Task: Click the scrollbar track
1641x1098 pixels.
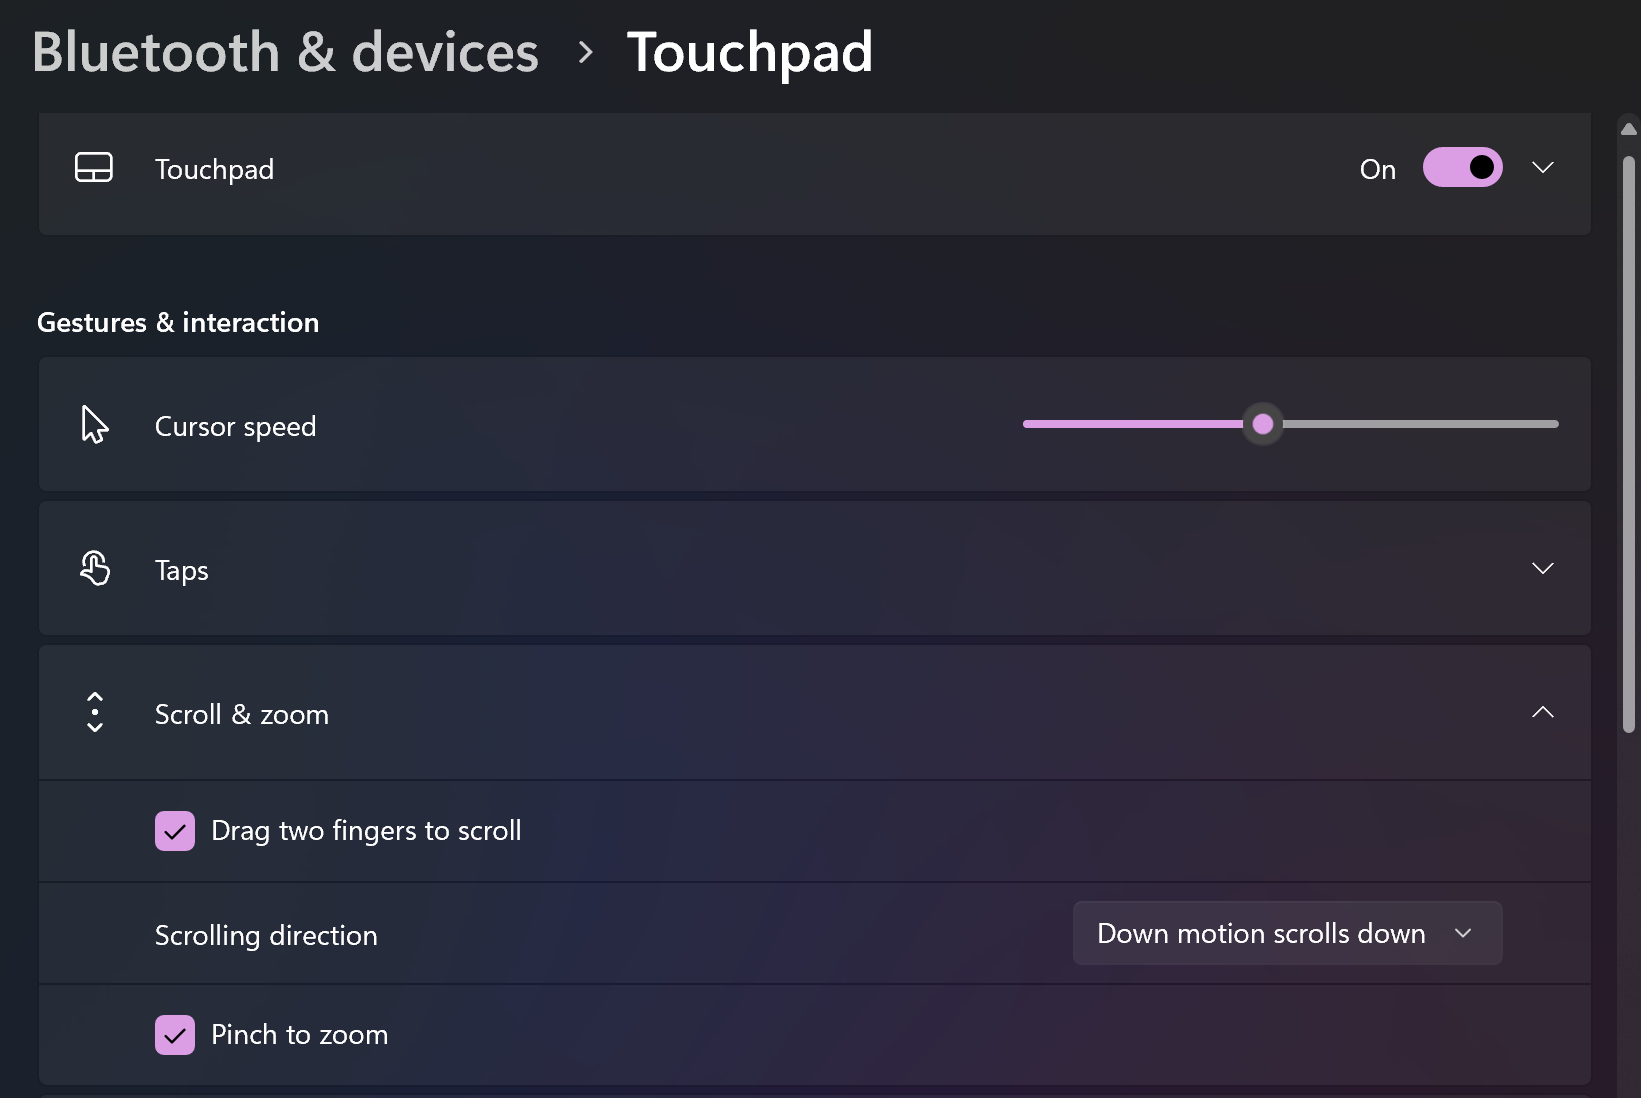Action: click(1628, 900)
